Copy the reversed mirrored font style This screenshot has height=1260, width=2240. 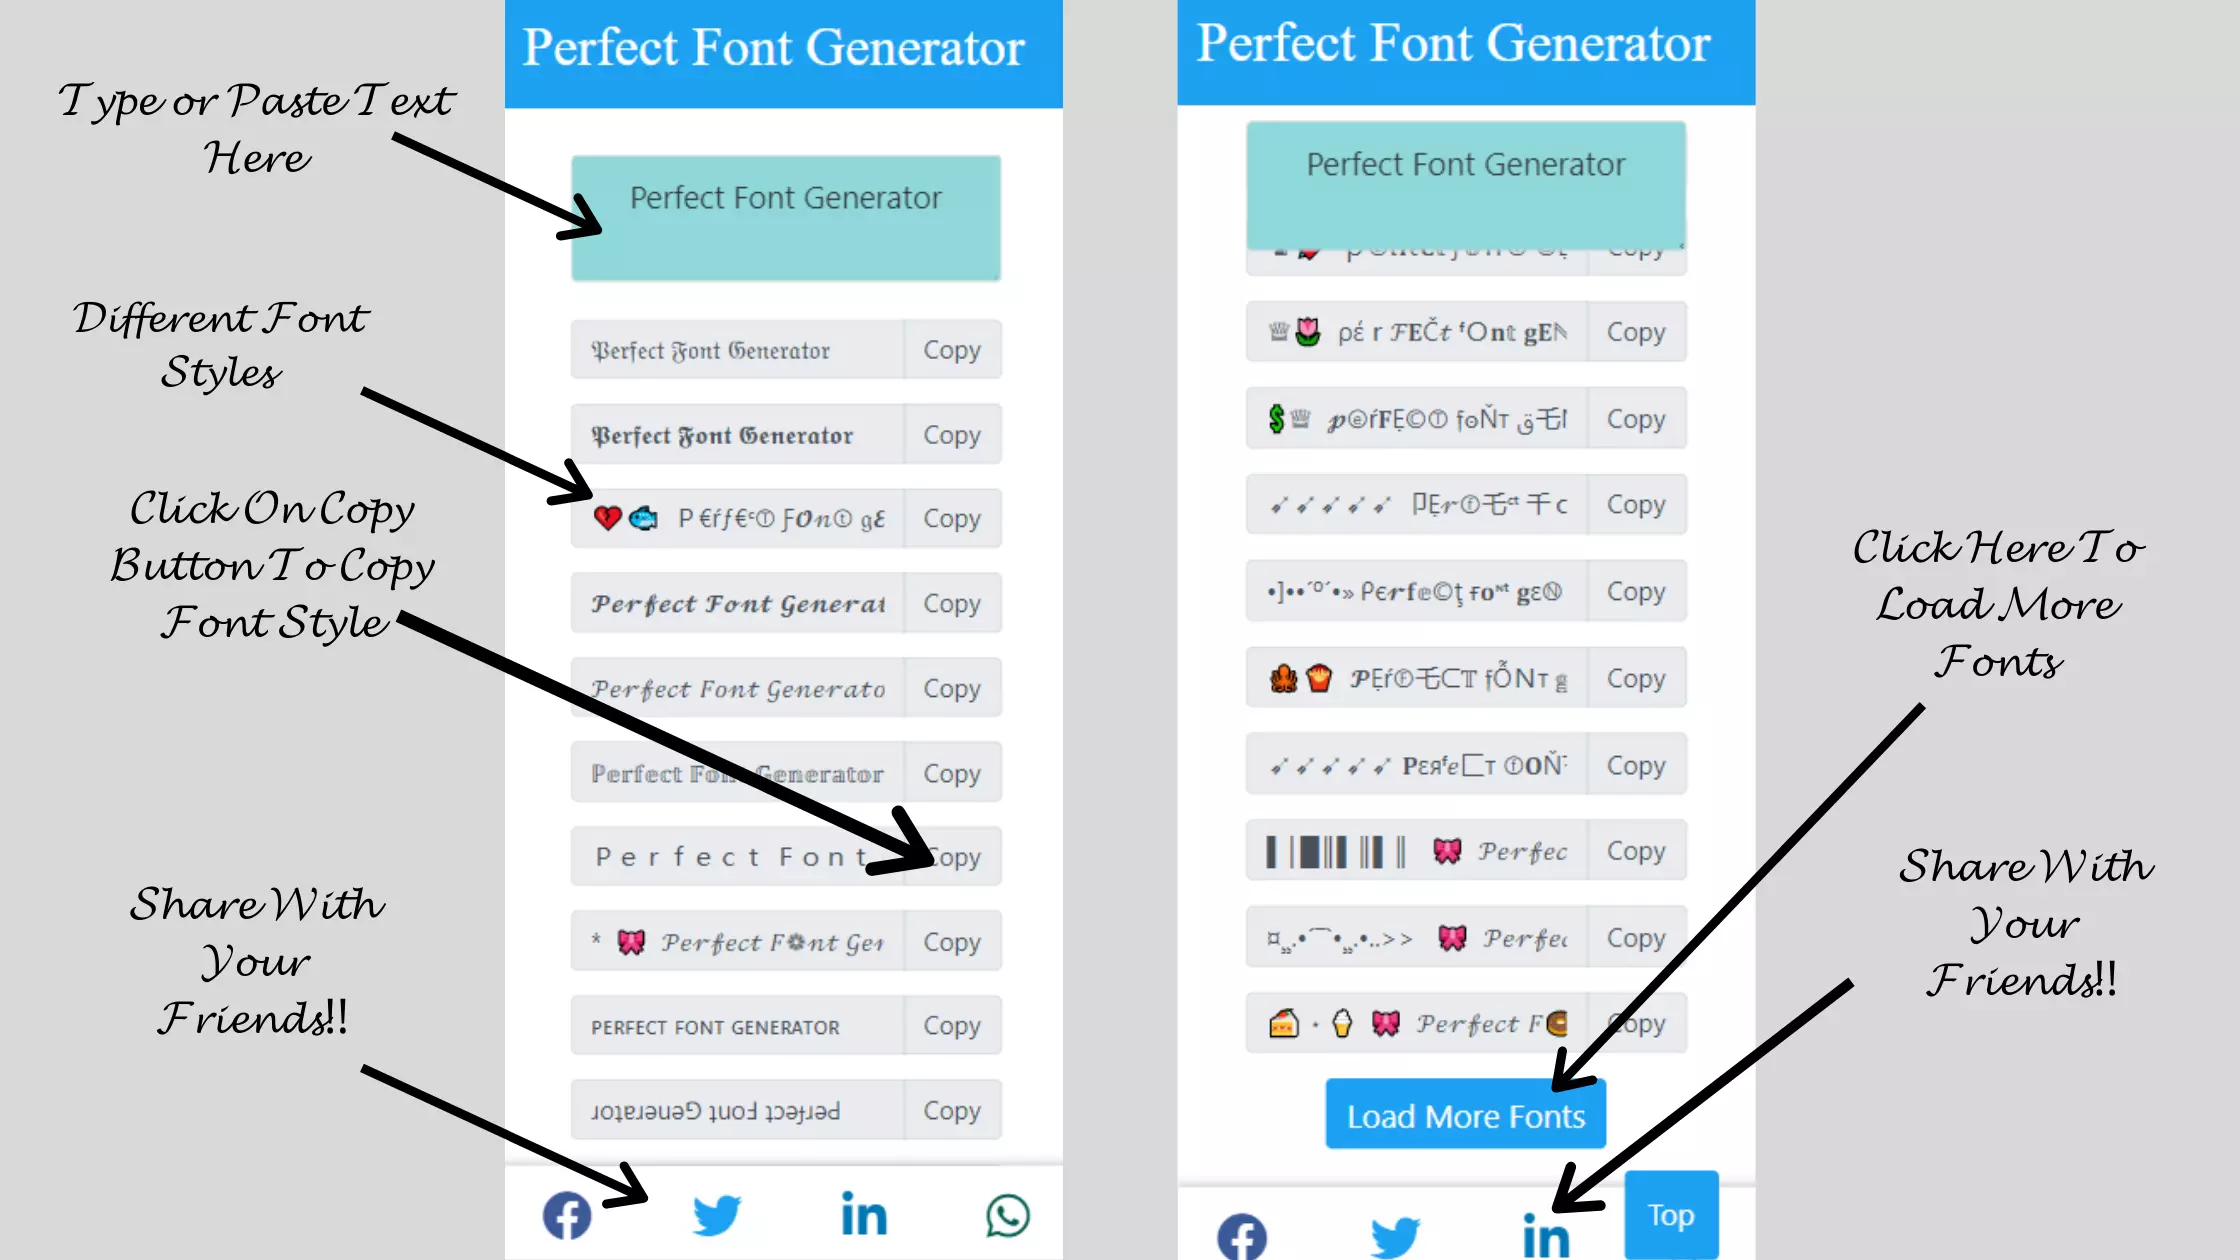point(952,1109)
